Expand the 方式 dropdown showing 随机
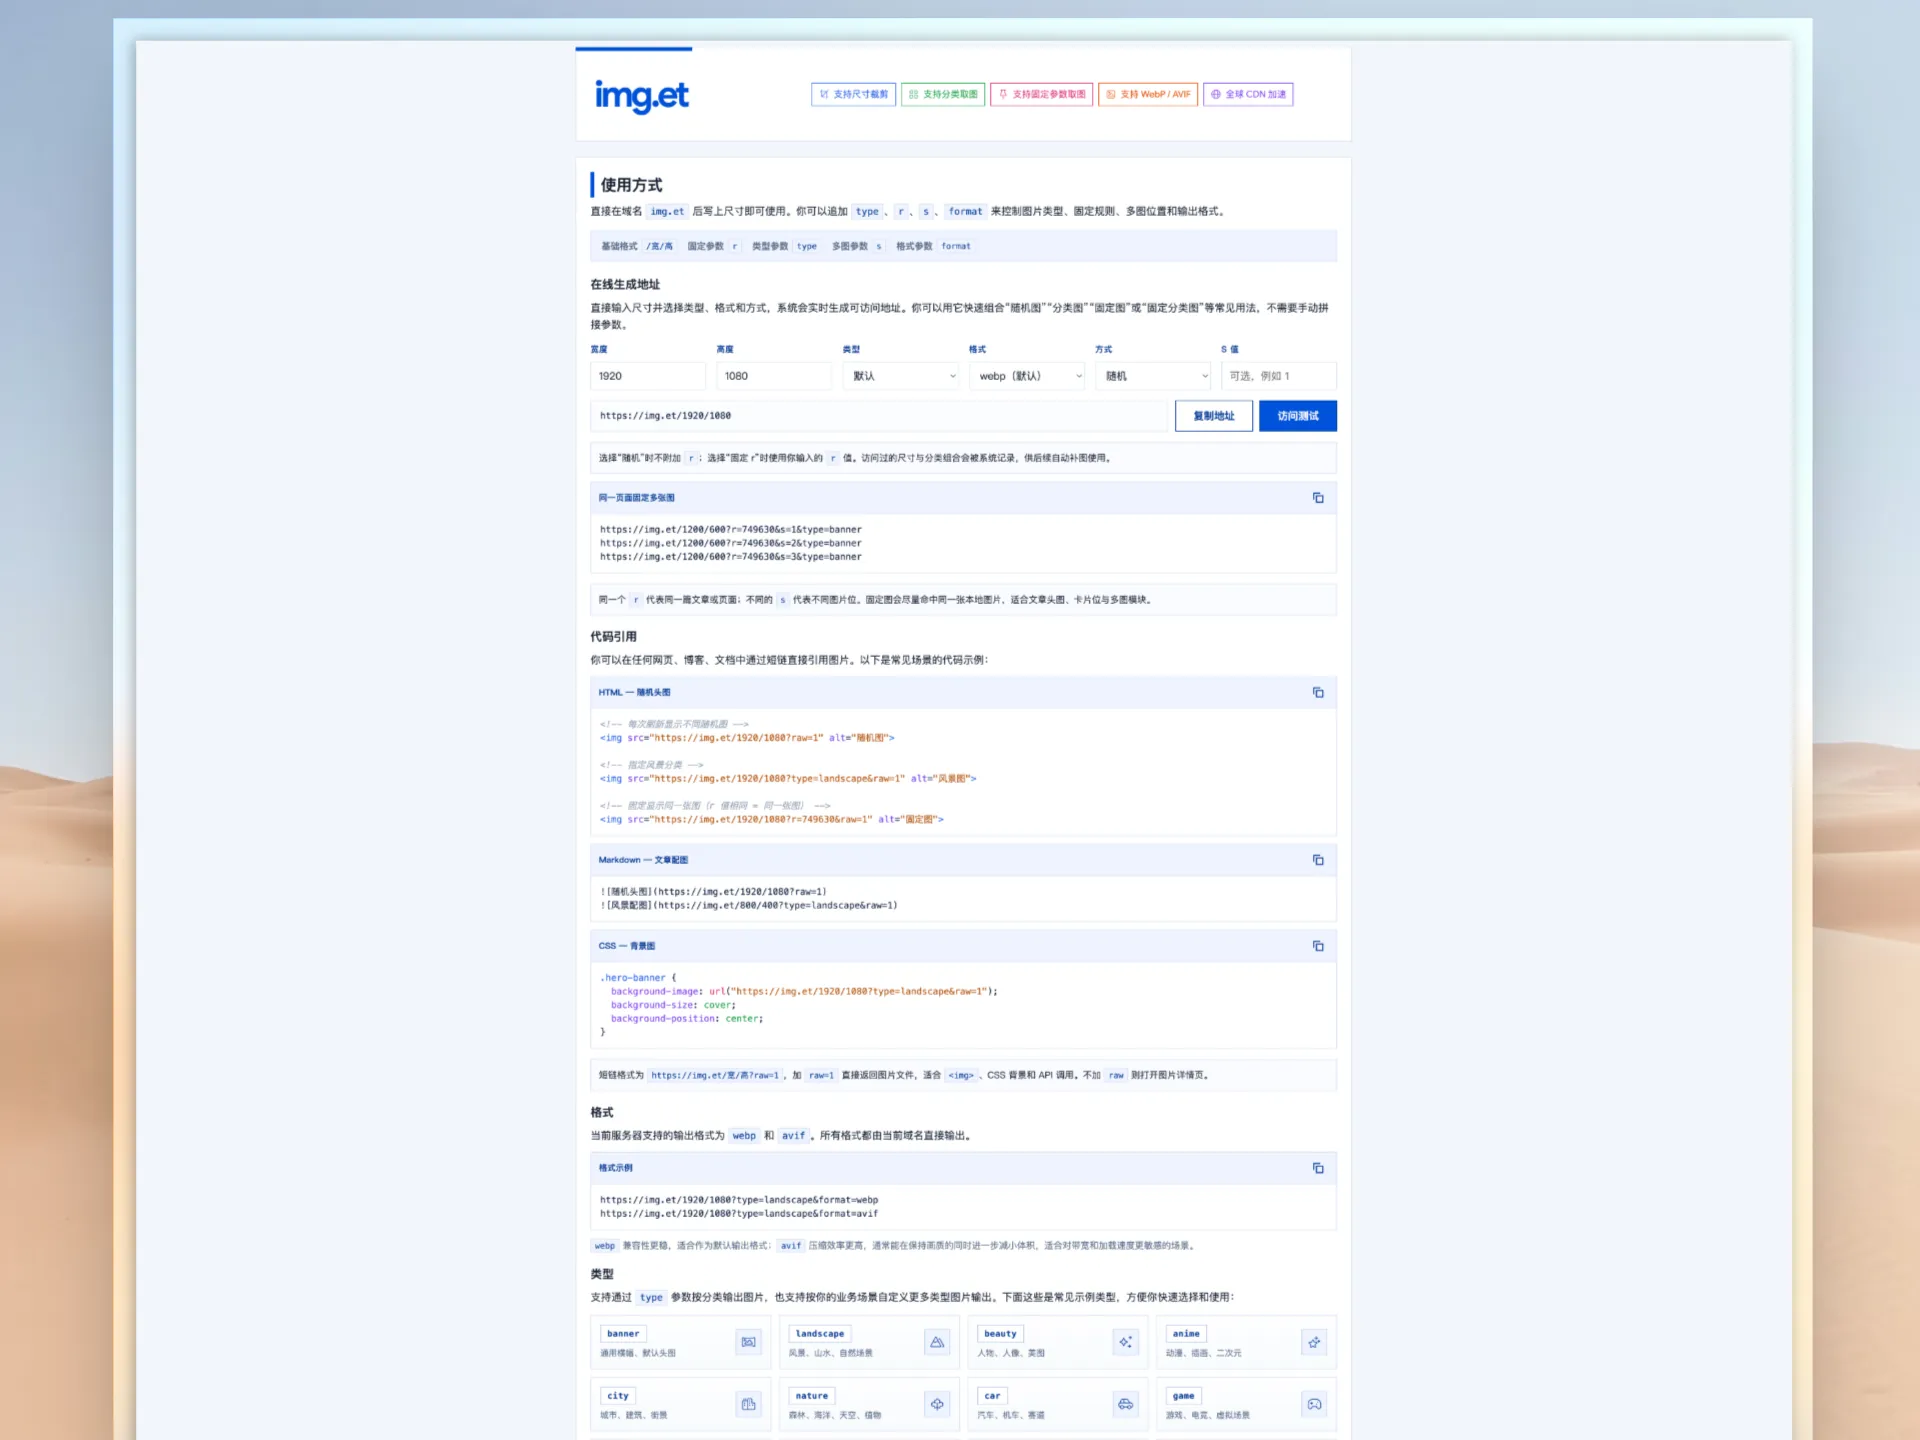The width and height of the screenshot is (1920, 1440). click(1154, 376)
